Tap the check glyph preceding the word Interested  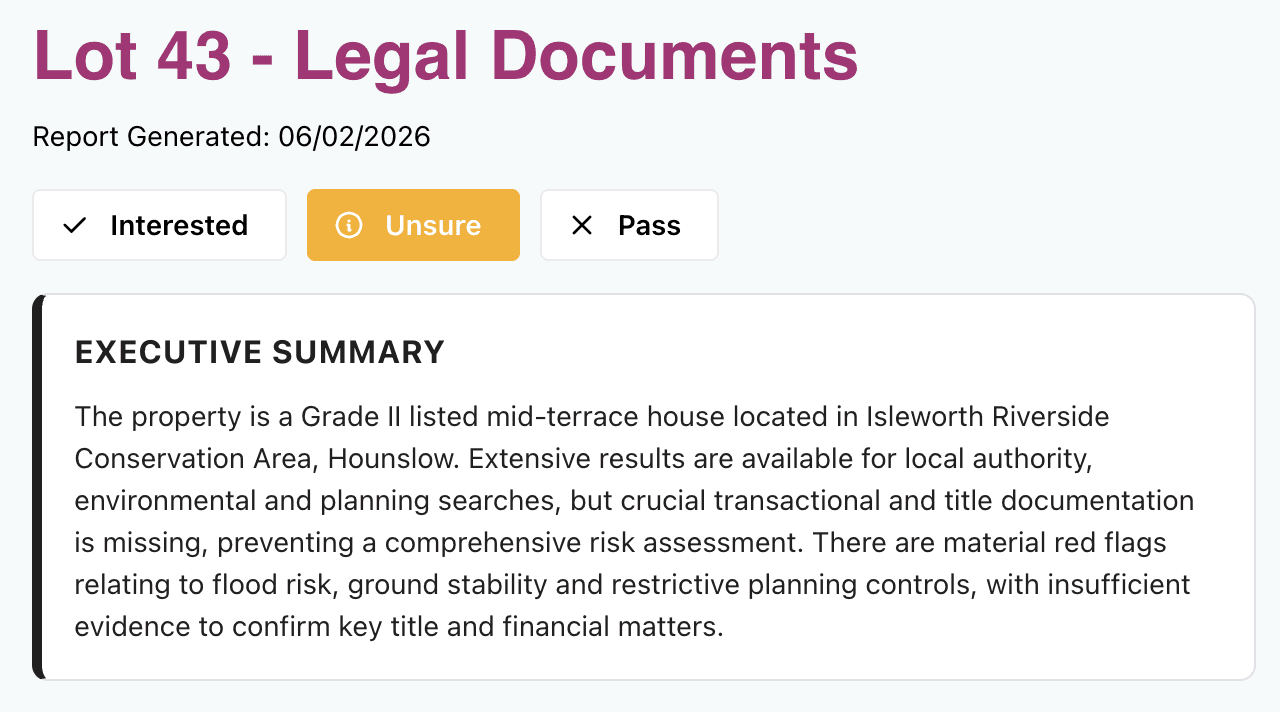pos(73,225)
